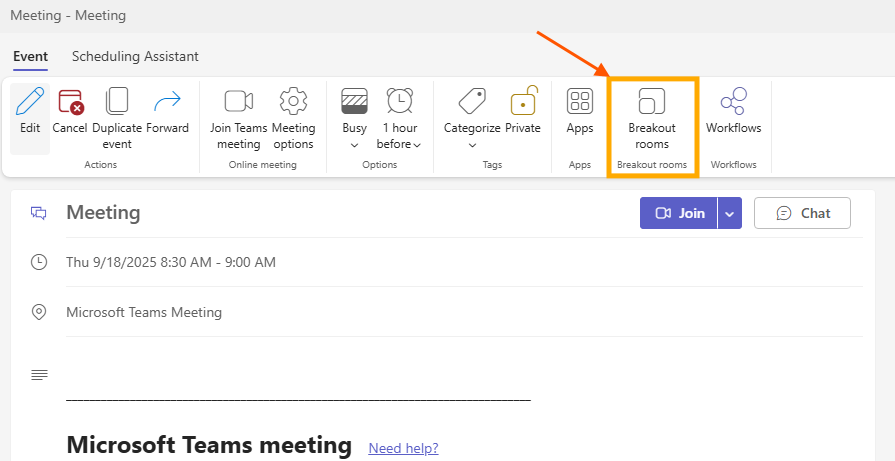Click the purple Join button
Screen dimensions: 895x461
679,213
